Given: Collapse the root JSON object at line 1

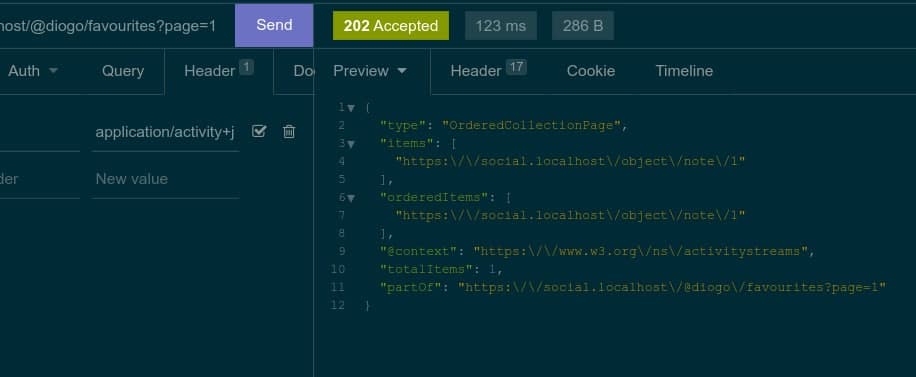Looking at the screenshot, I should point(351,108).
